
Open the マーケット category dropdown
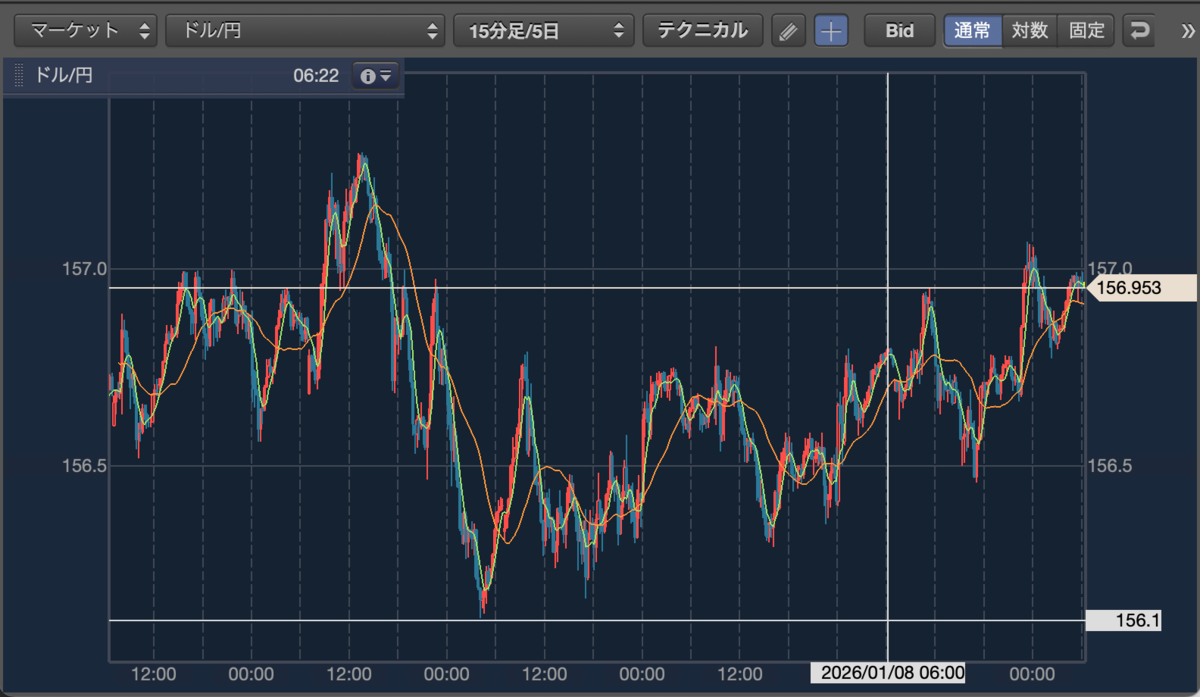coord(86,30)
